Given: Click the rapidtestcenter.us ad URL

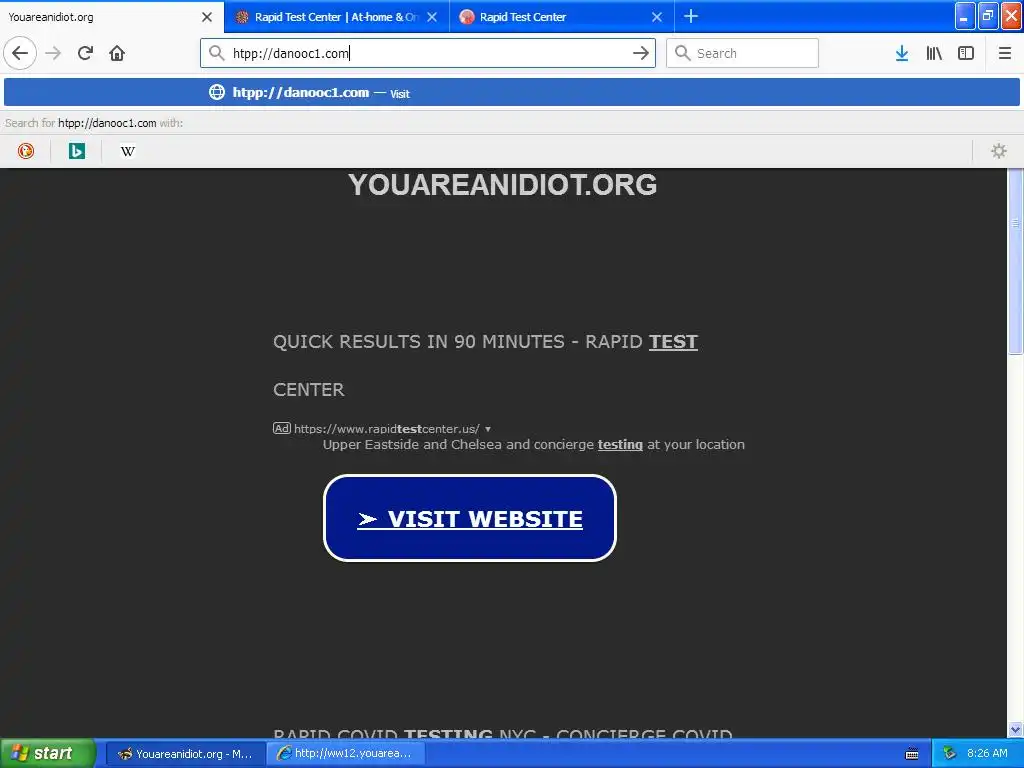Looking at the screenshot, I should point(387,428).
